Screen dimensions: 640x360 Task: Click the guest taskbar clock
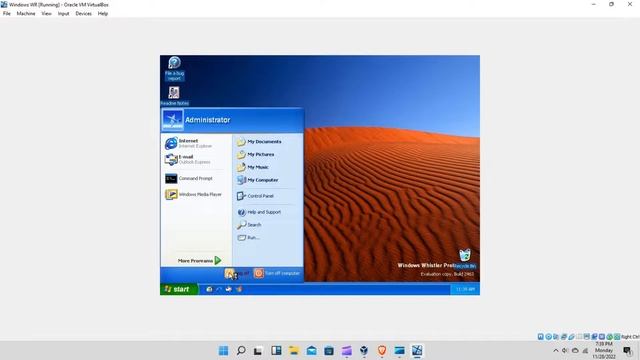click(465, 289)
